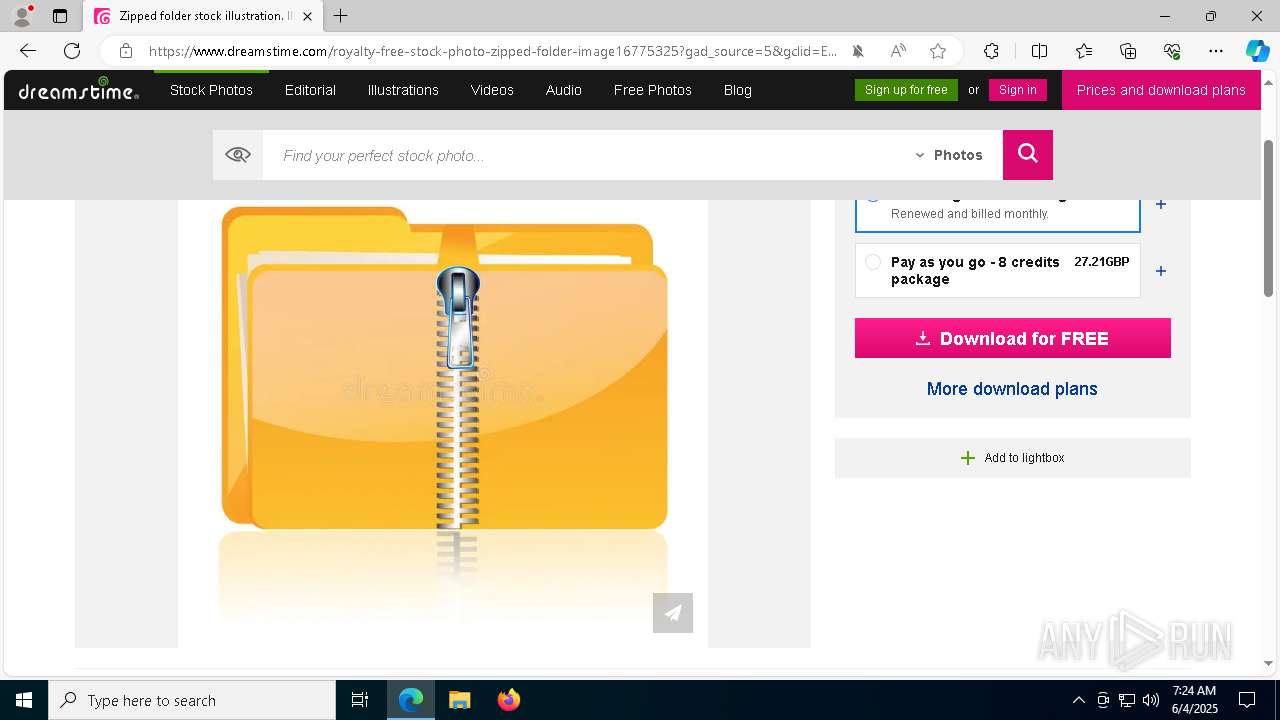Show hidden tray icons chevron

[x=1078, y=700]
